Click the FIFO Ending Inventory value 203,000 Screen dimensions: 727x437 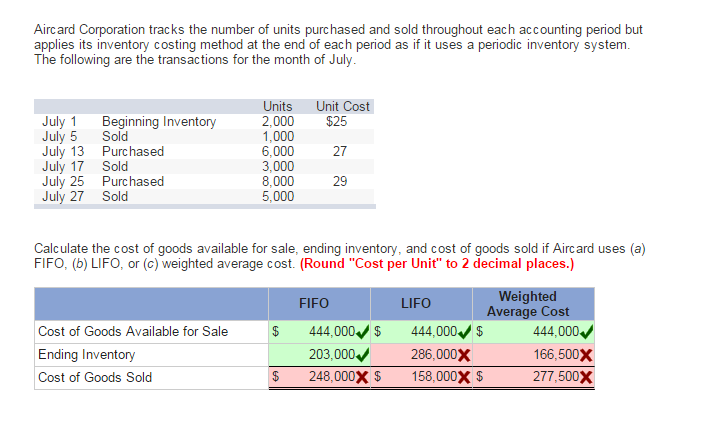(332, 355)
